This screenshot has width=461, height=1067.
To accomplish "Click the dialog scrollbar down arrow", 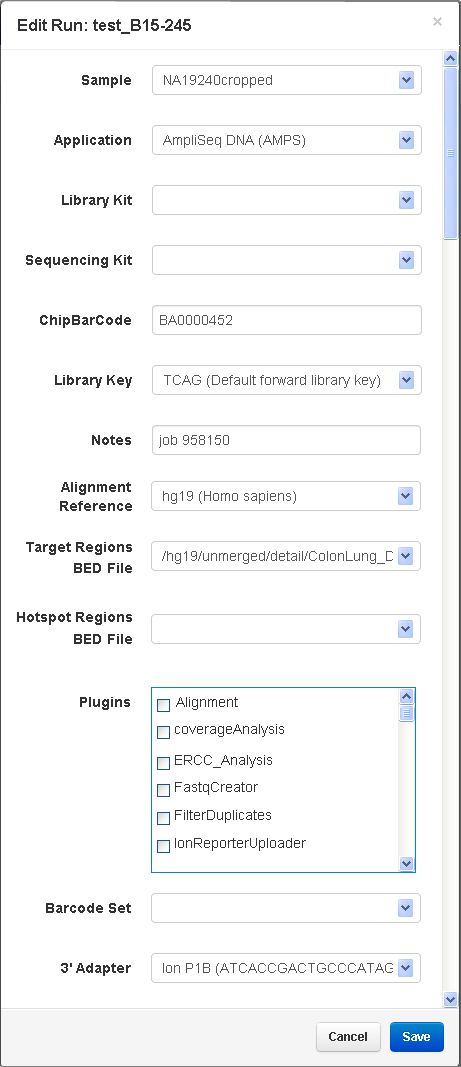I will click(x=450, y=998).
